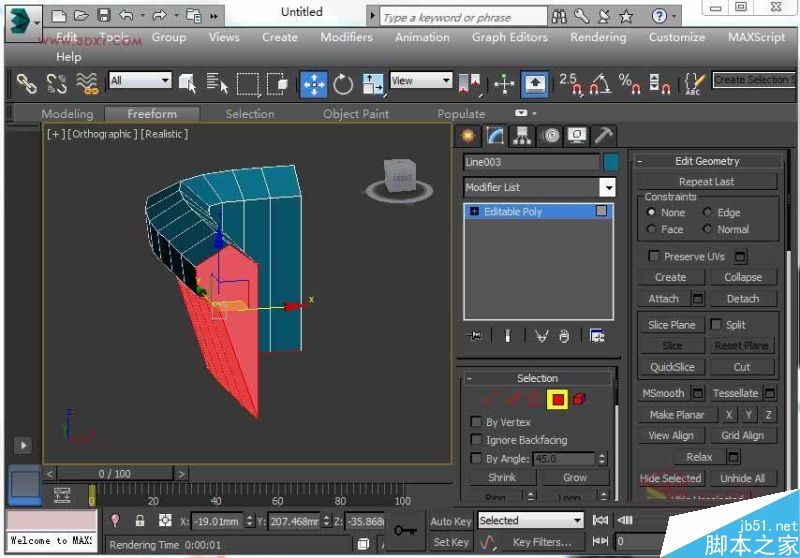Screen dimensions: 800x558
Task: Switch to the Utilities hammer panel
Action: pos(603,136)
